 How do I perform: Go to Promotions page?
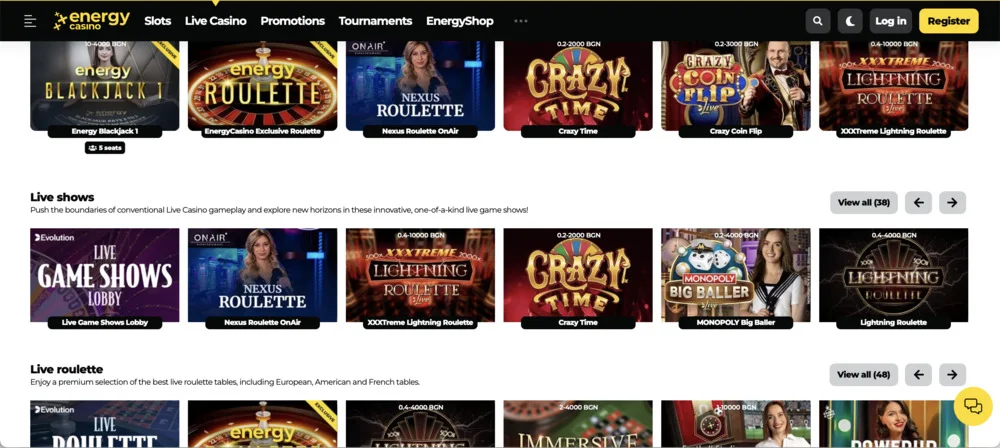[x=292, y=21]
